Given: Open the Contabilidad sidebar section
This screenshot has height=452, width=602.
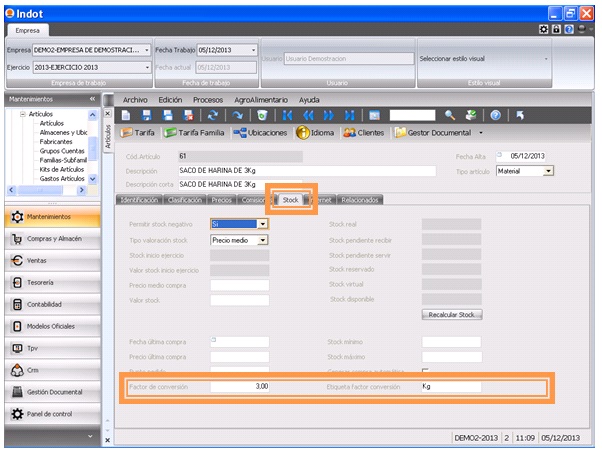Looking at the screenshot, I should pyautogui.click(x=54, y=304).
